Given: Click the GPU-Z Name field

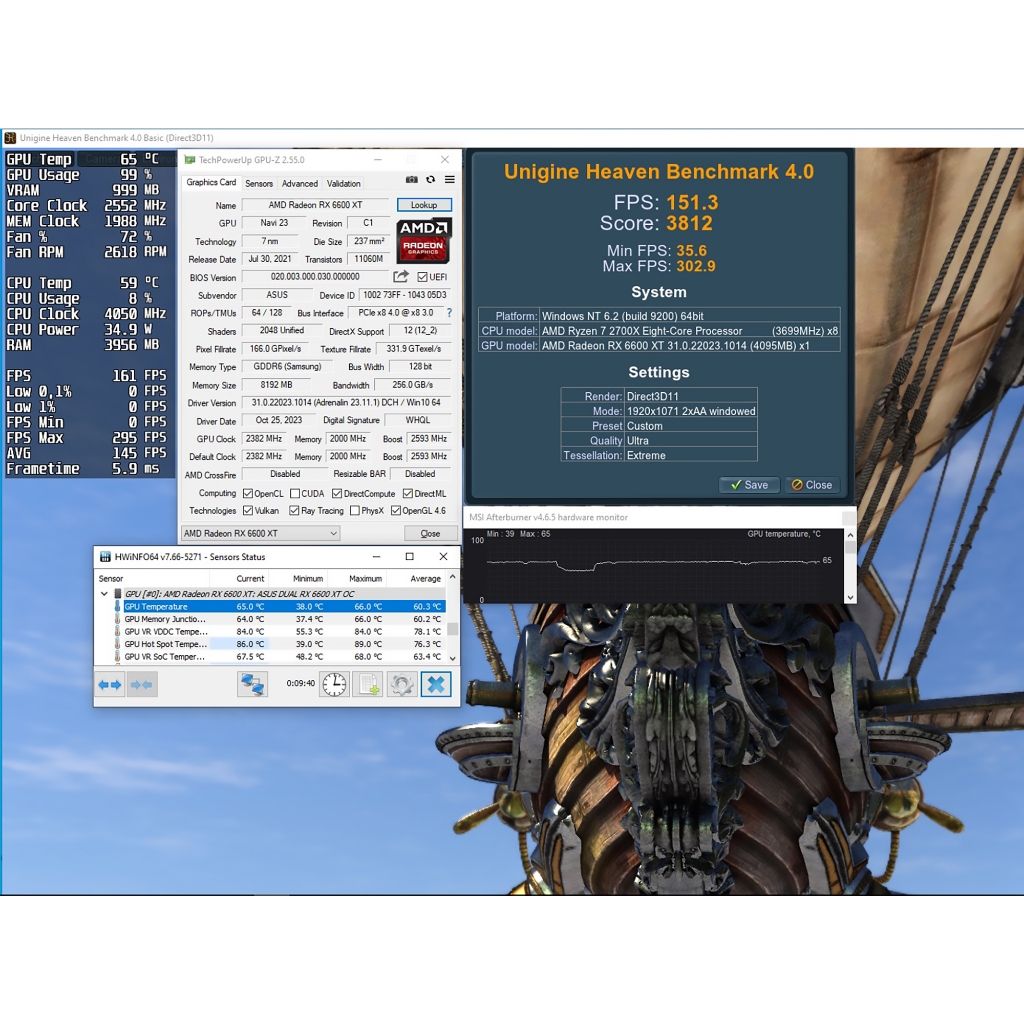Looking at the screenshot, I should tap(315, 205).
